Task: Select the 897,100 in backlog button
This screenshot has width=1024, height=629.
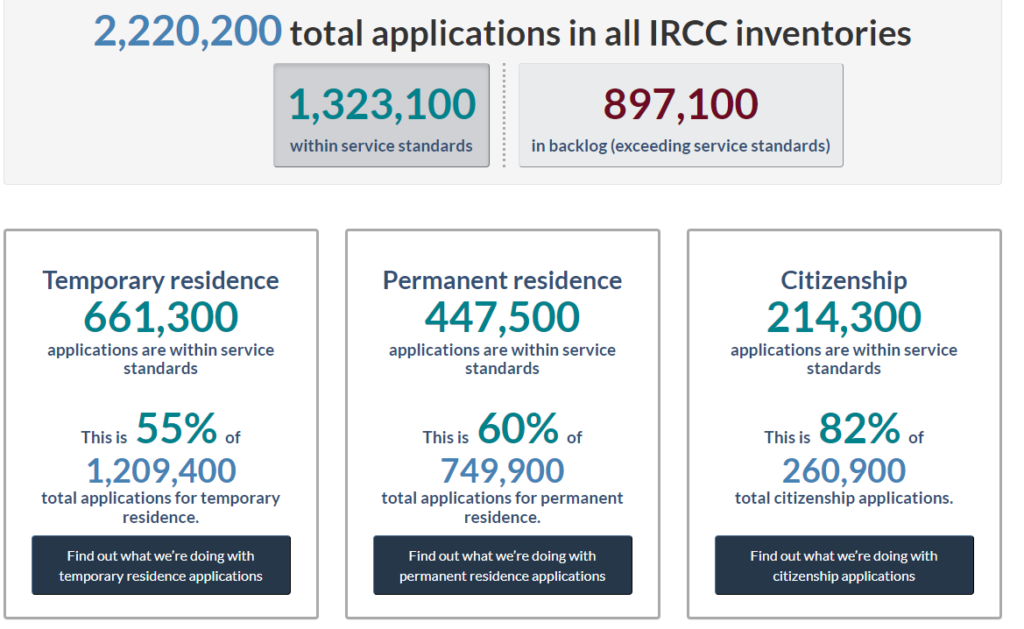Action: coord(680,116)
